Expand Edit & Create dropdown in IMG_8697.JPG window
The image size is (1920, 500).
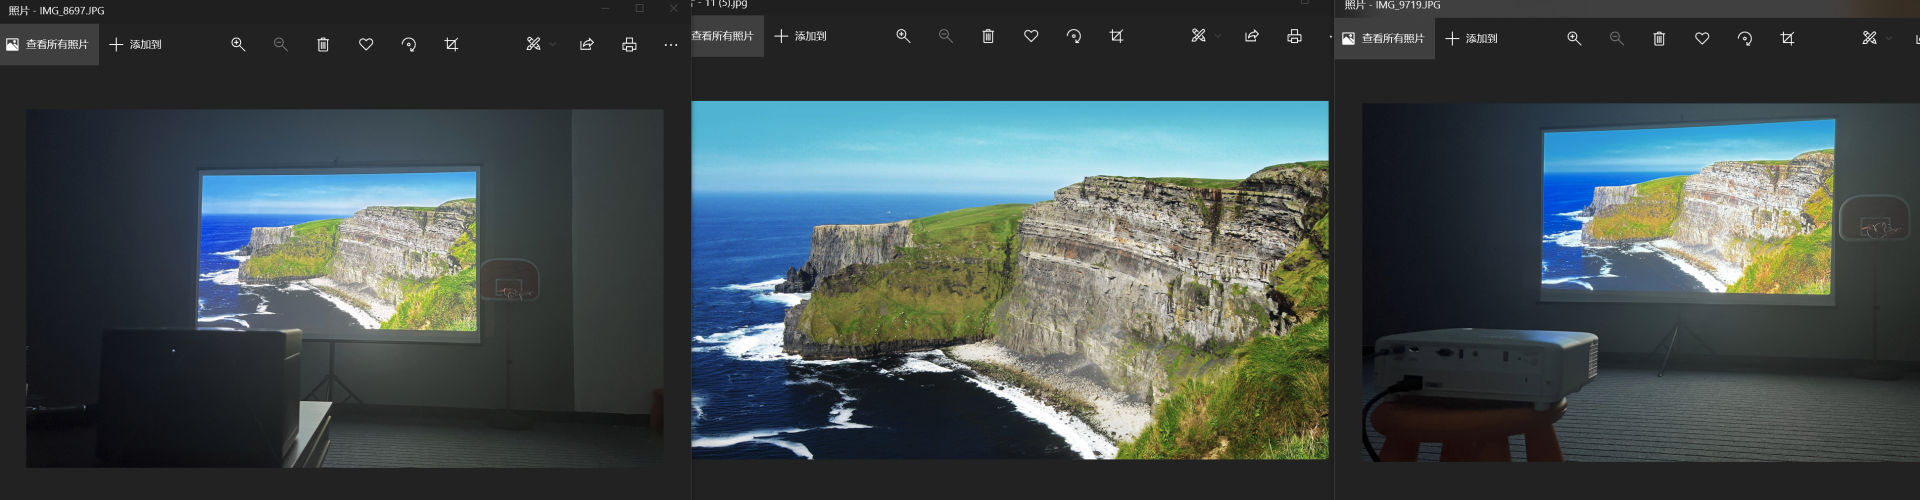pos(540,45)
